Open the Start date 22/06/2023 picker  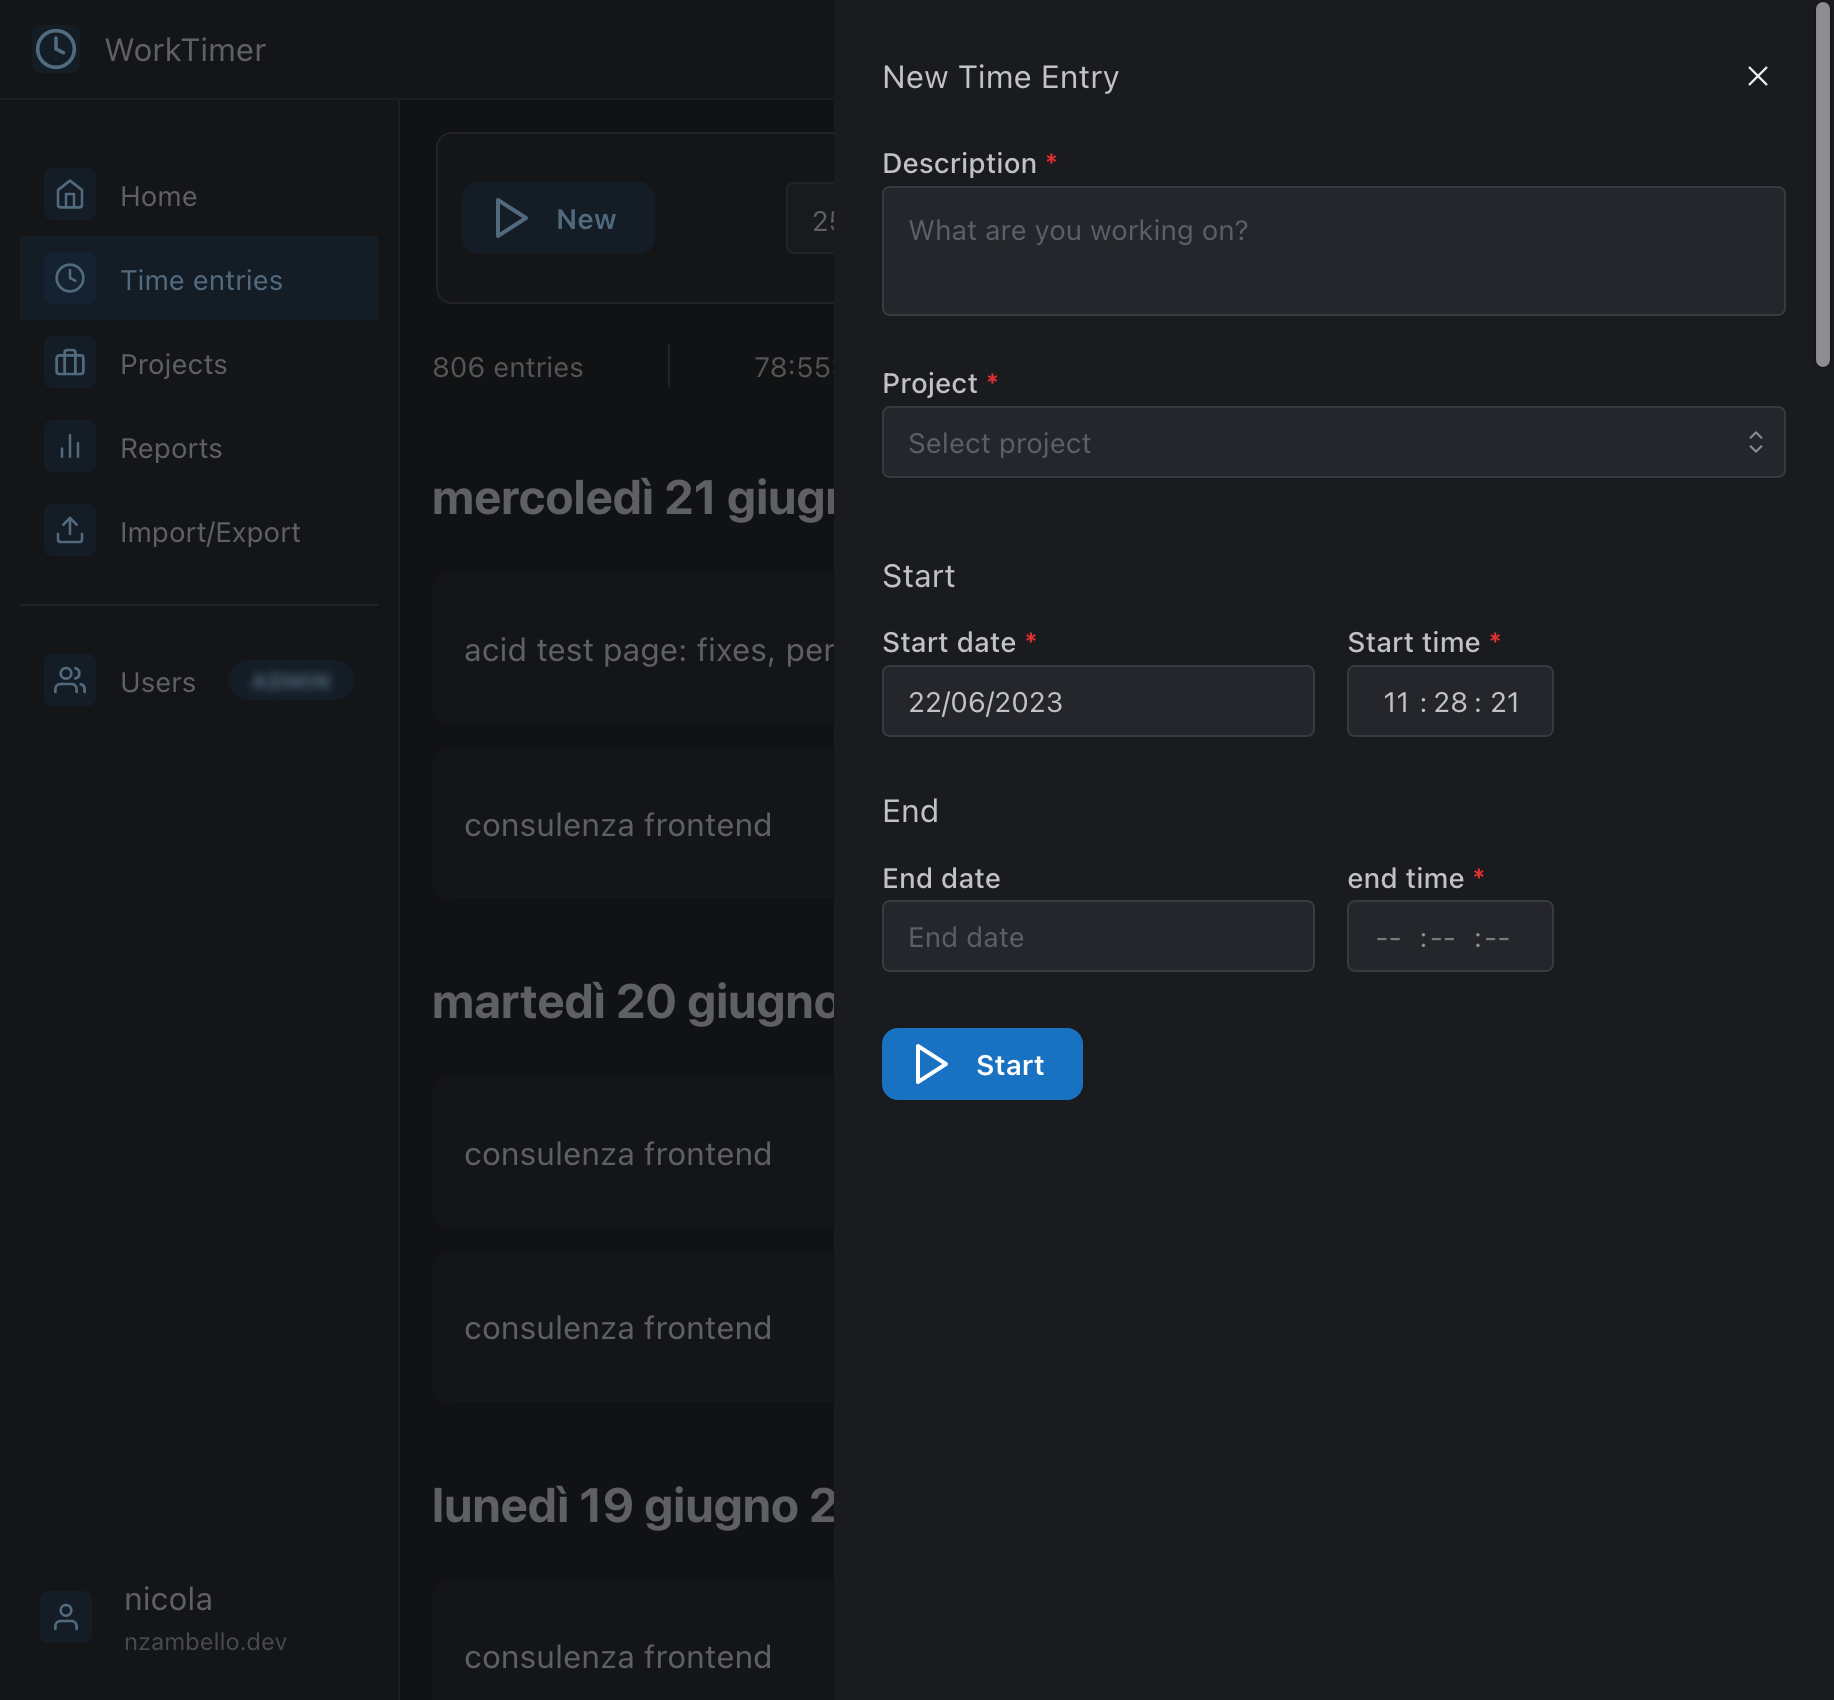click(1098, 701)
